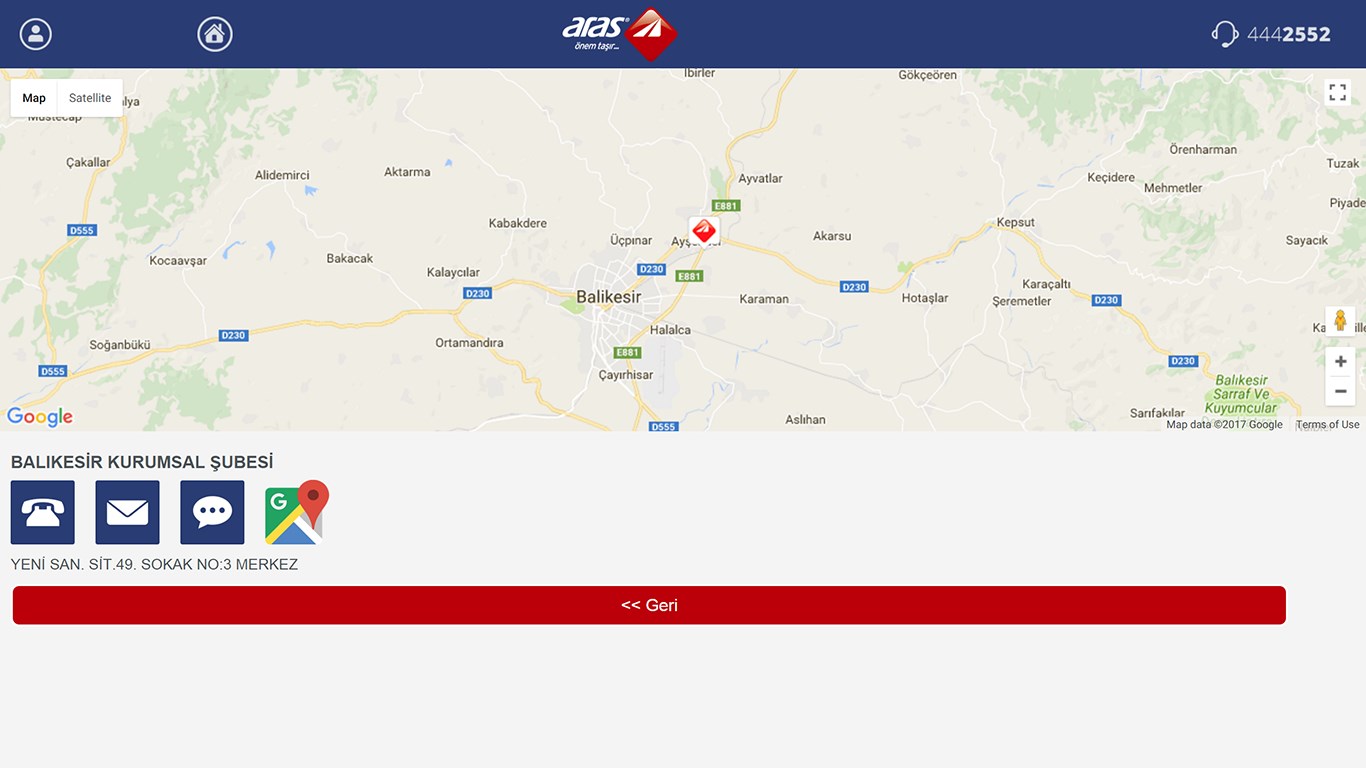Zoom out with the minus button

coord(1340,391)
